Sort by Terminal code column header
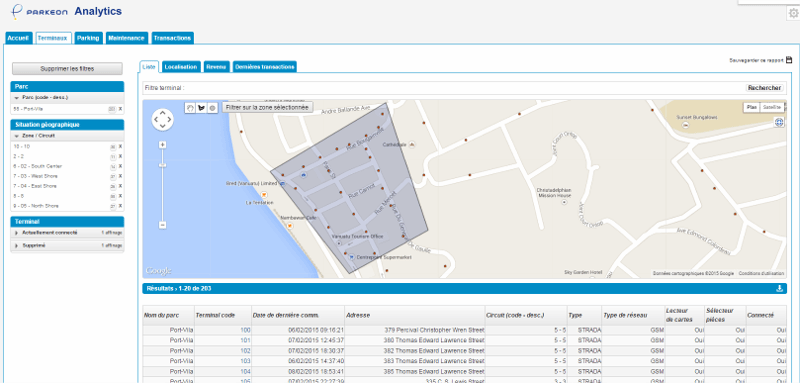 point(223,316)
